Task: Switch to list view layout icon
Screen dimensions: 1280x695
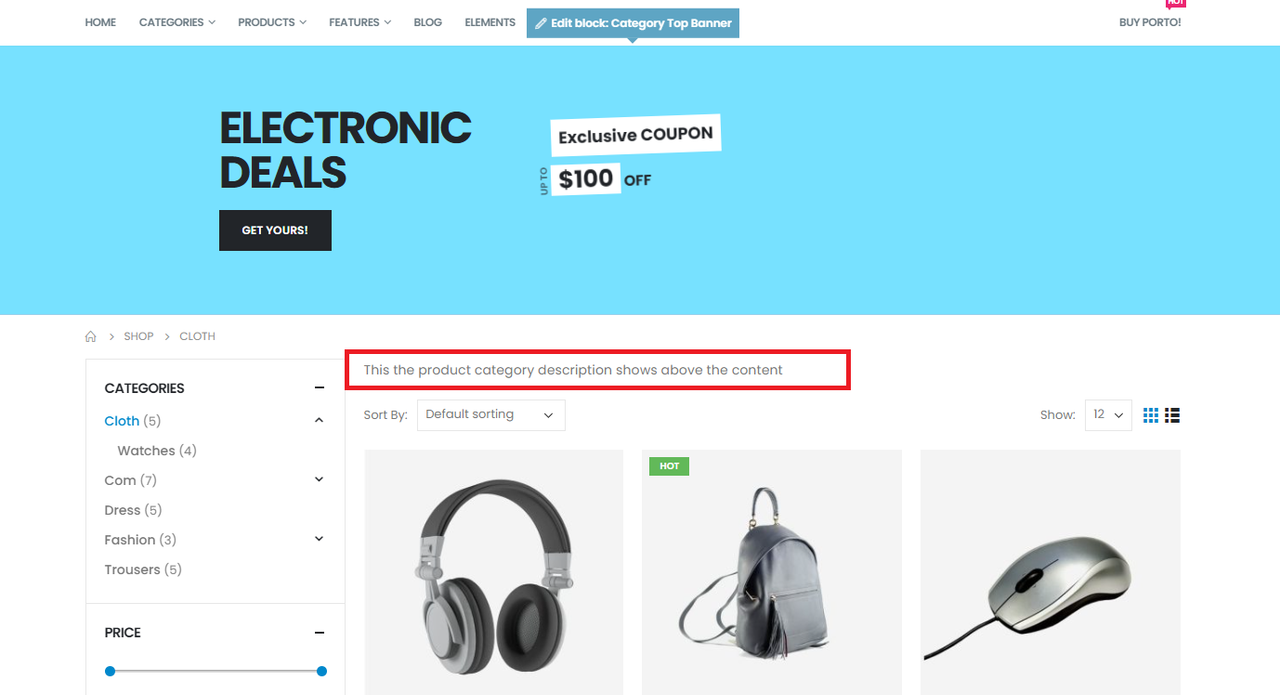Action: point(1173,415)
